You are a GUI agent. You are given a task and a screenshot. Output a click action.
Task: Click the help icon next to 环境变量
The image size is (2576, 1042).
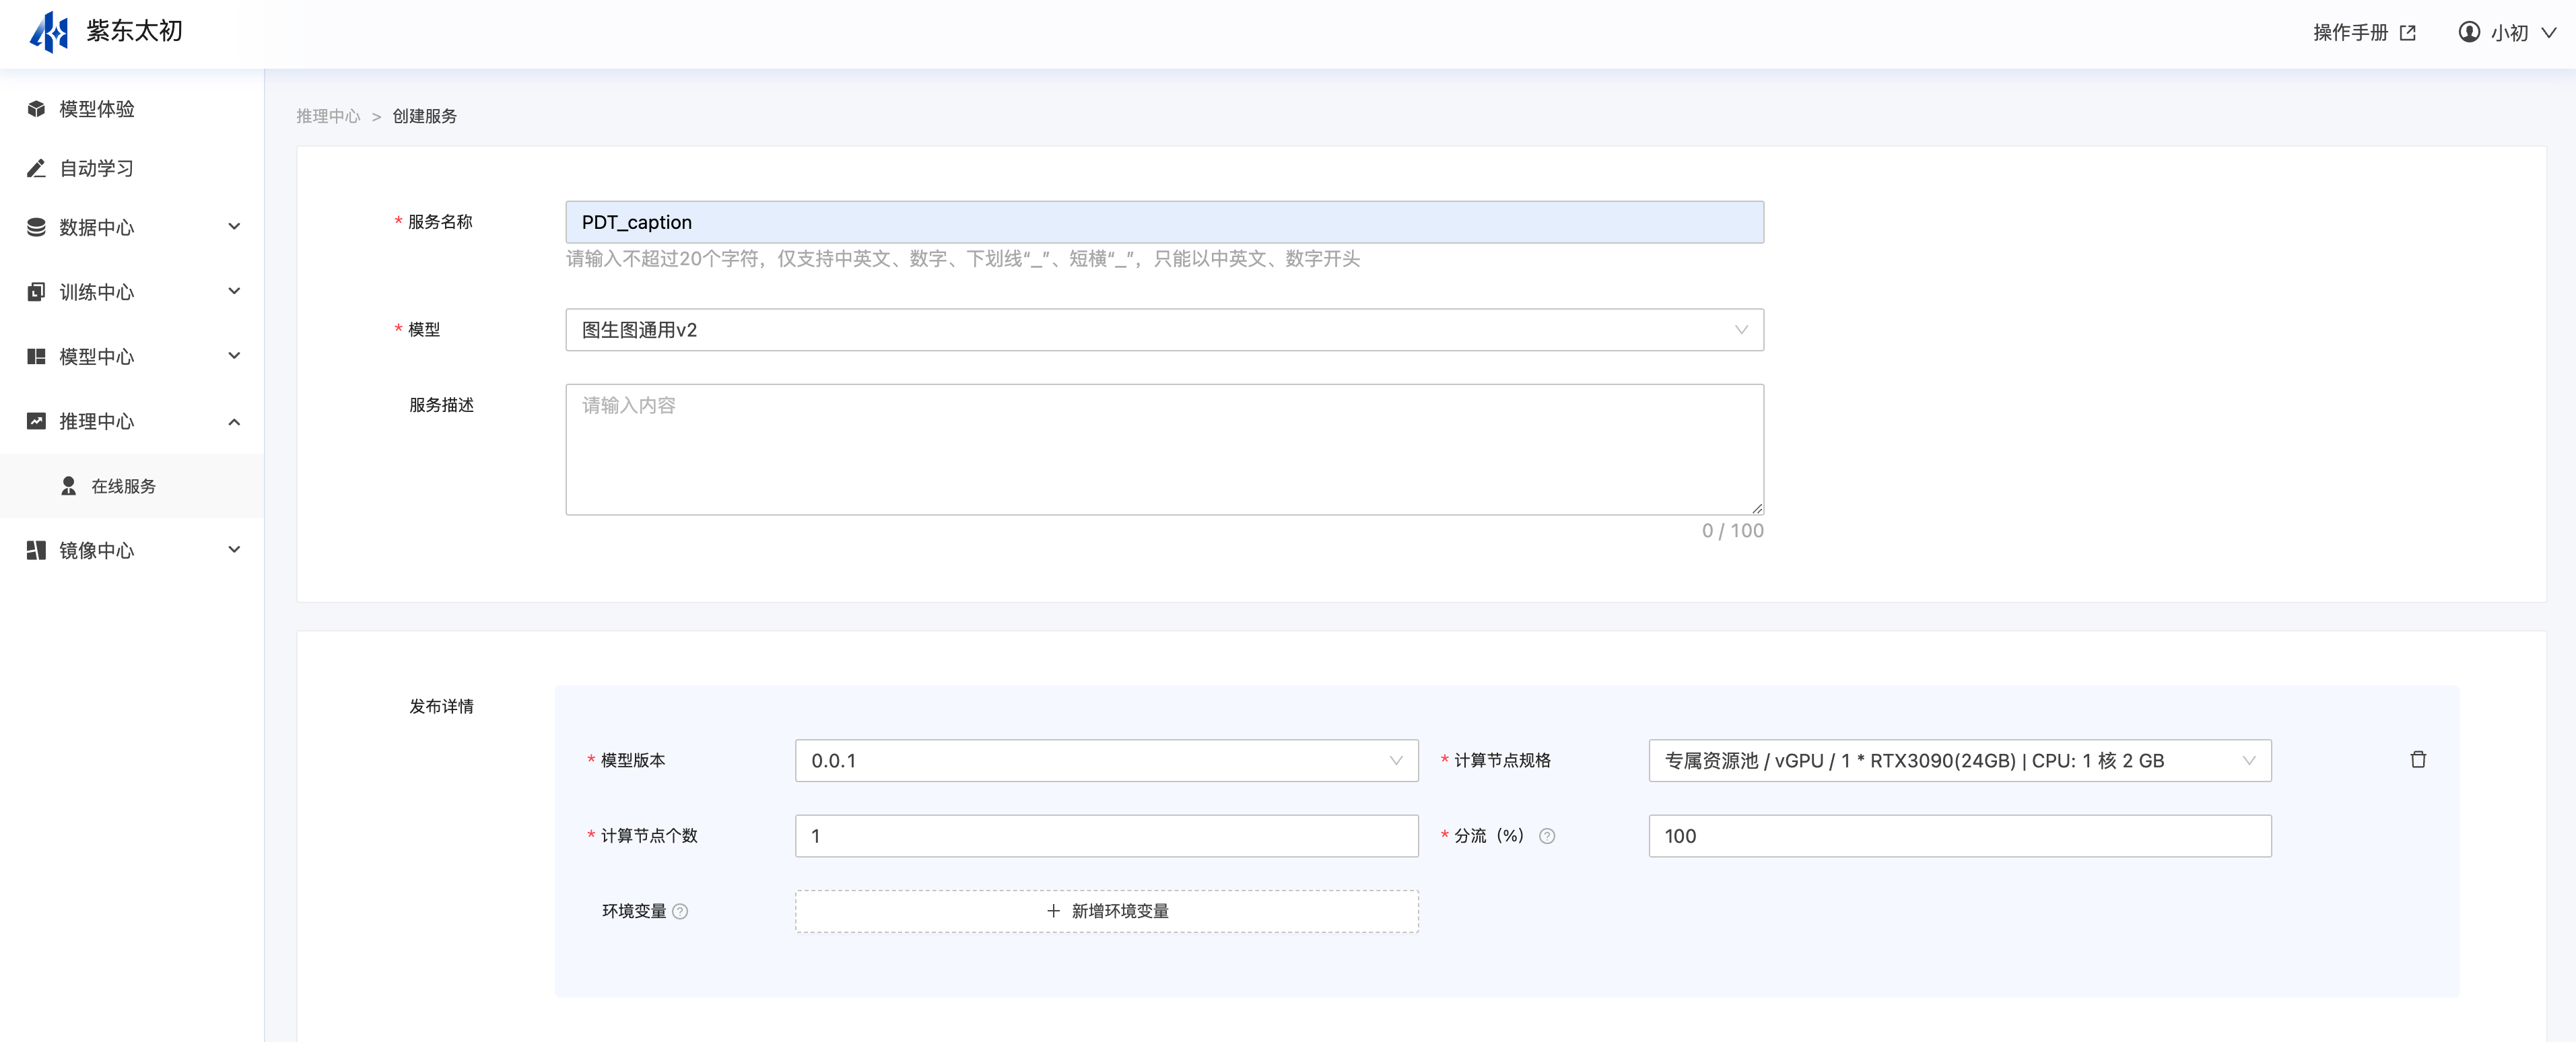click(680, 911)
